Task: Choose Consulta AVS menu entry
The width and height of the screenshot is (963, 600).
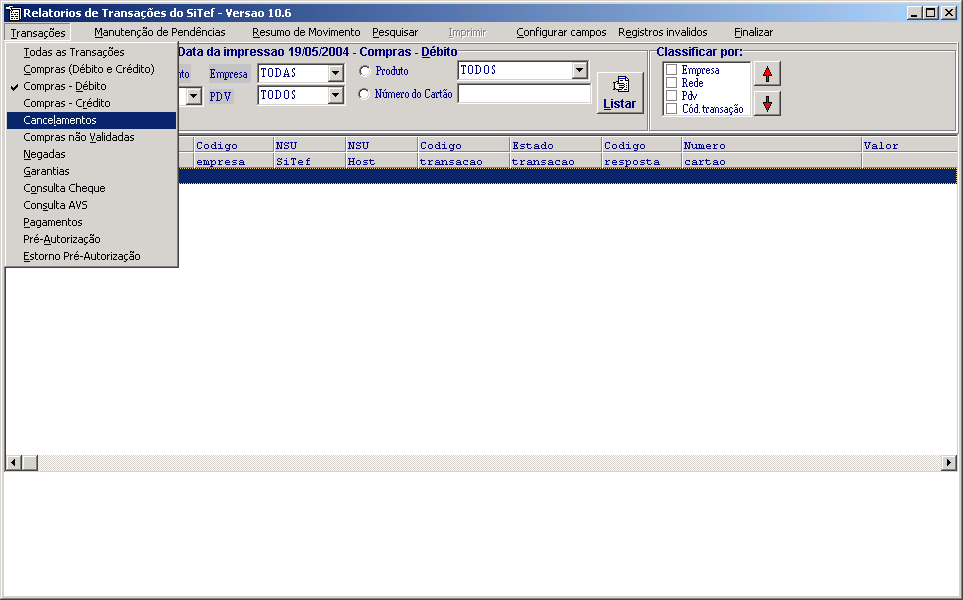Action: tap(92, 206)
